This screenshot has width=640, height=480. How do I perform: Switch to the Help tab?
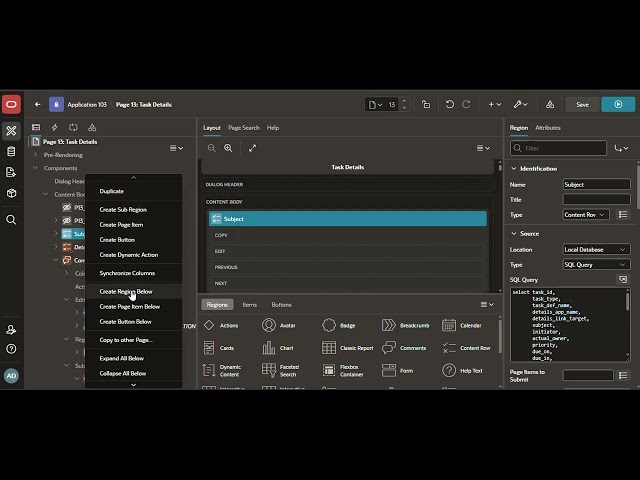point(273,128)
